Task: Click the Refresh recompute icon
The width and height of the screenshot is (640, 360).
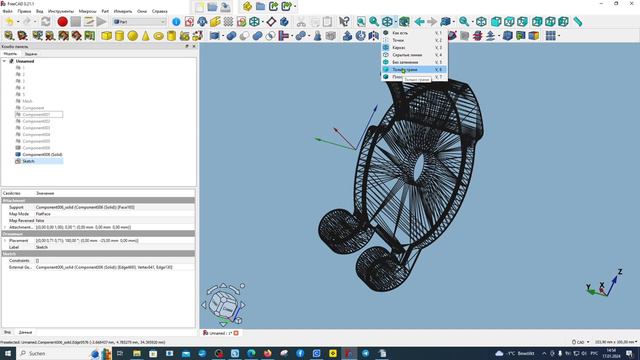Action: pyautogui.click(x=46, y=22)
